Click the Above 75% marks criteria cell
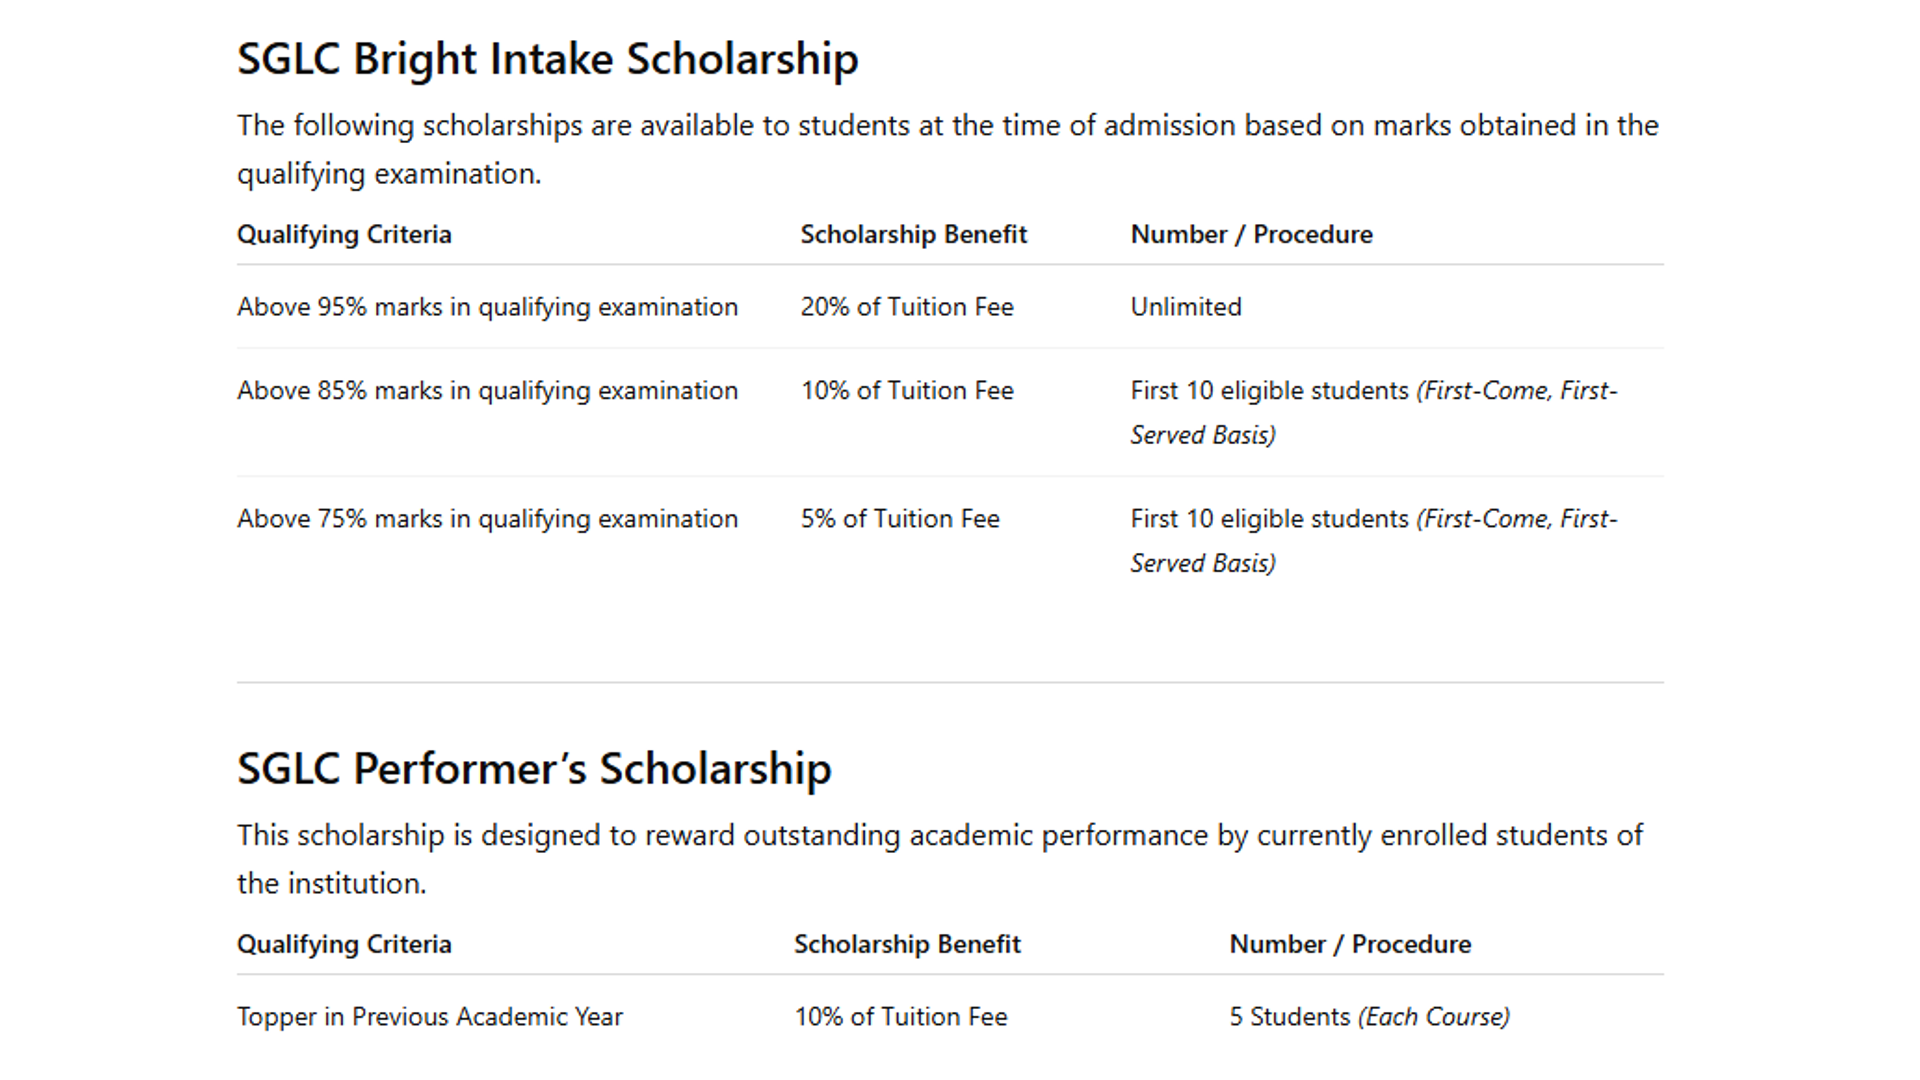 click(487, 519)
